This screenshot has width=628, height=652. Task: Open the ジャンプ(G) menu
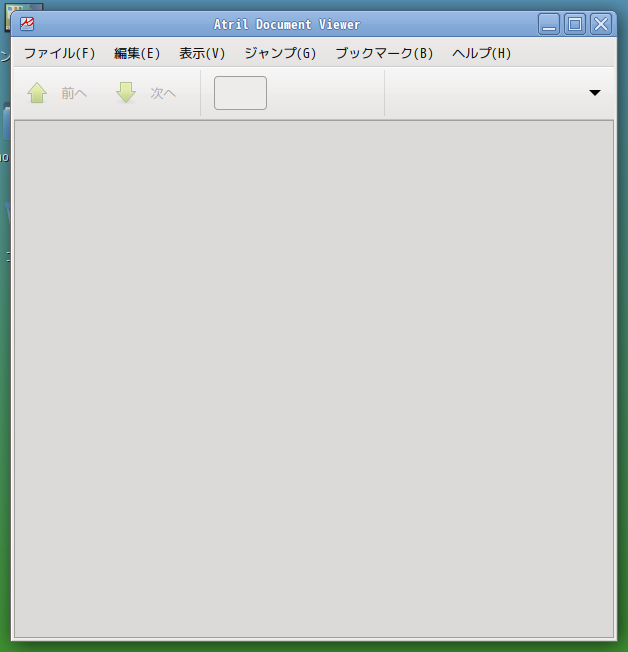pyautogui.click(x=280, y=53)
